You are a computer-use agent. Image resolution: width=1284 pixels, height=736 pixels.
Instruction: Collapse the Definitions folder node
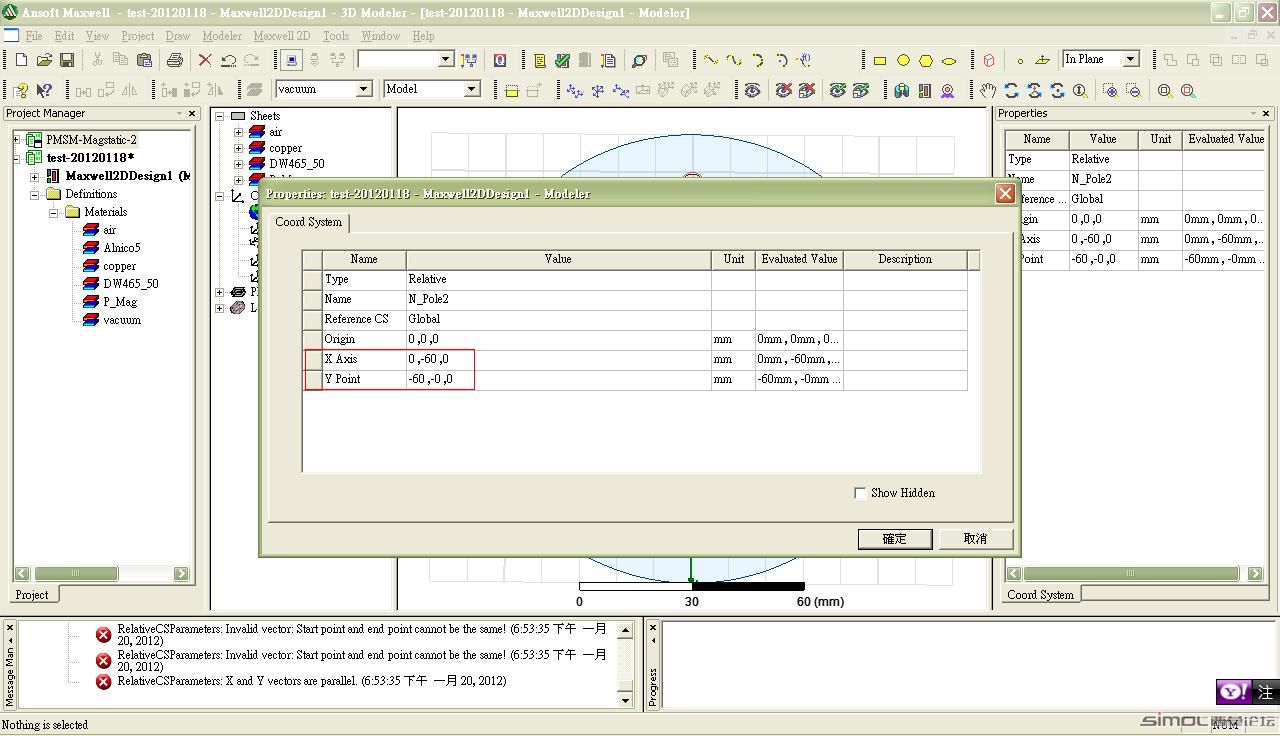click(x=35, y=194)
